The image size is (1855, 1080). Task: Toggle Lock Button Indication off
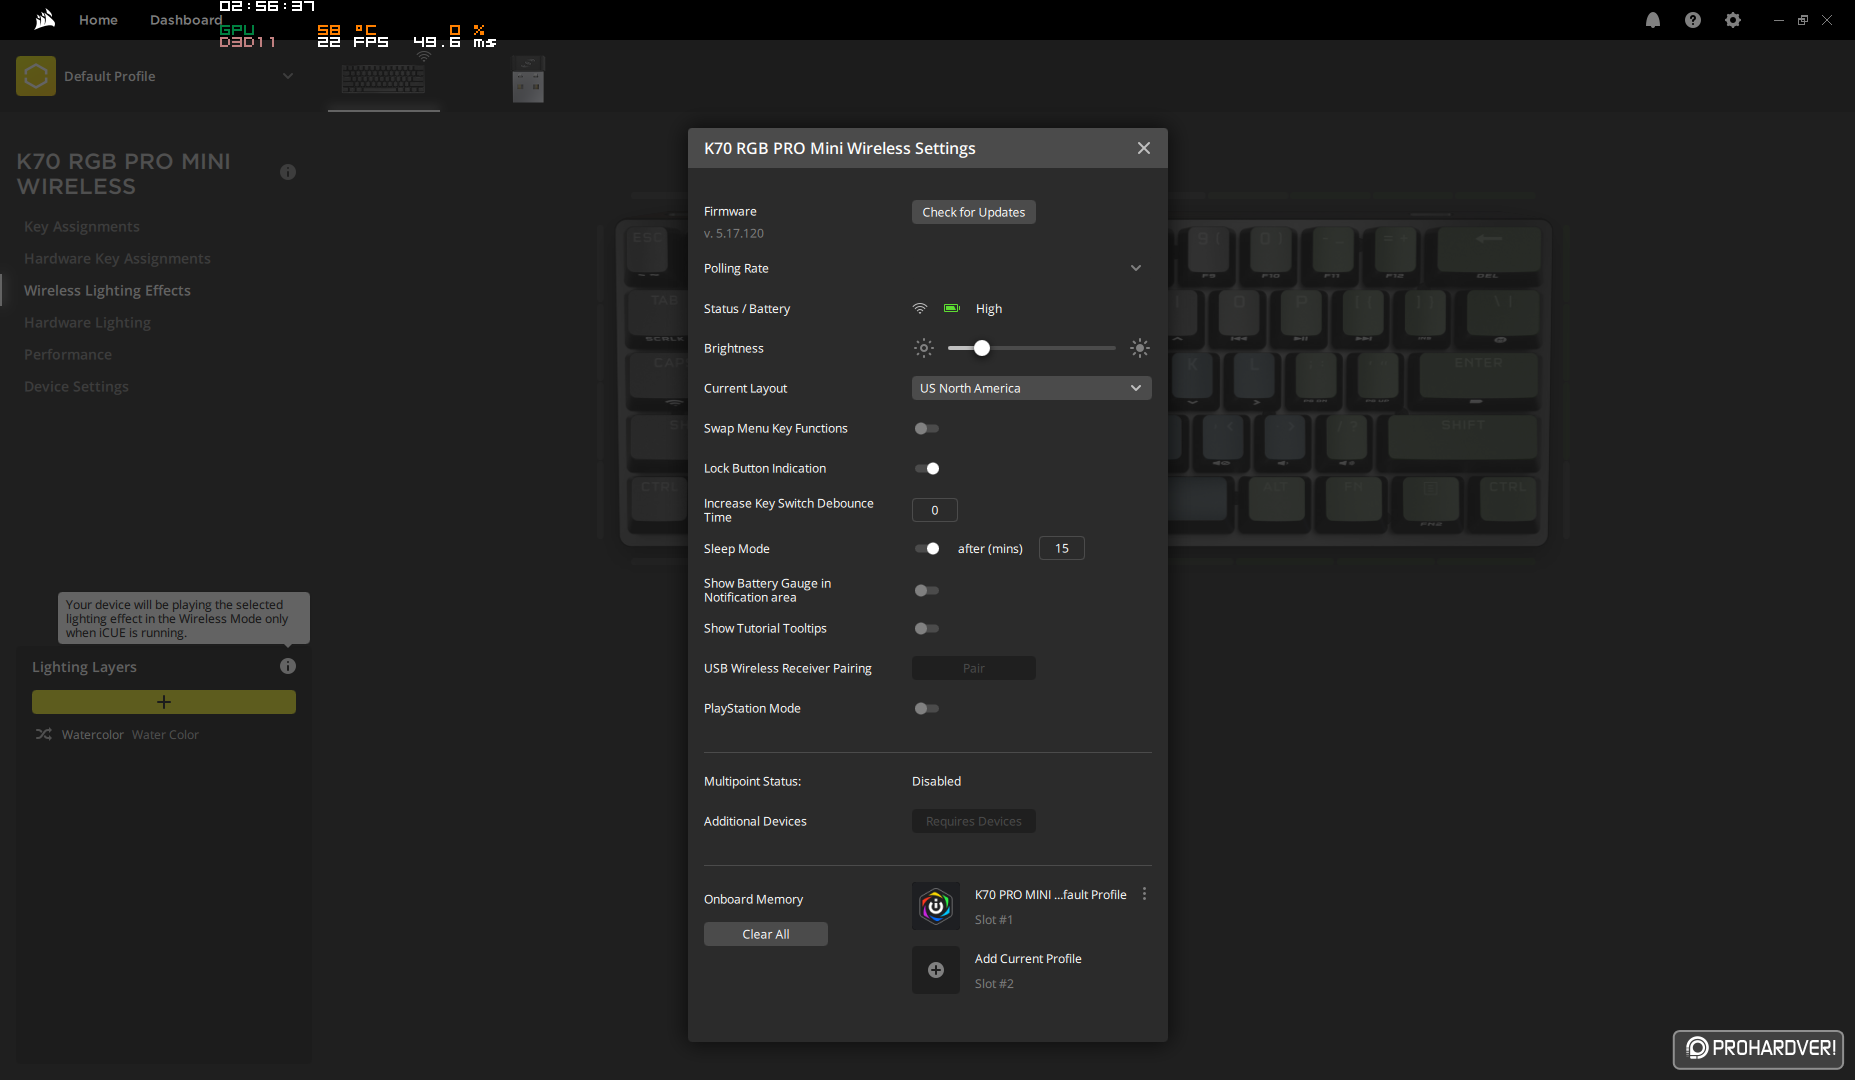927,468
